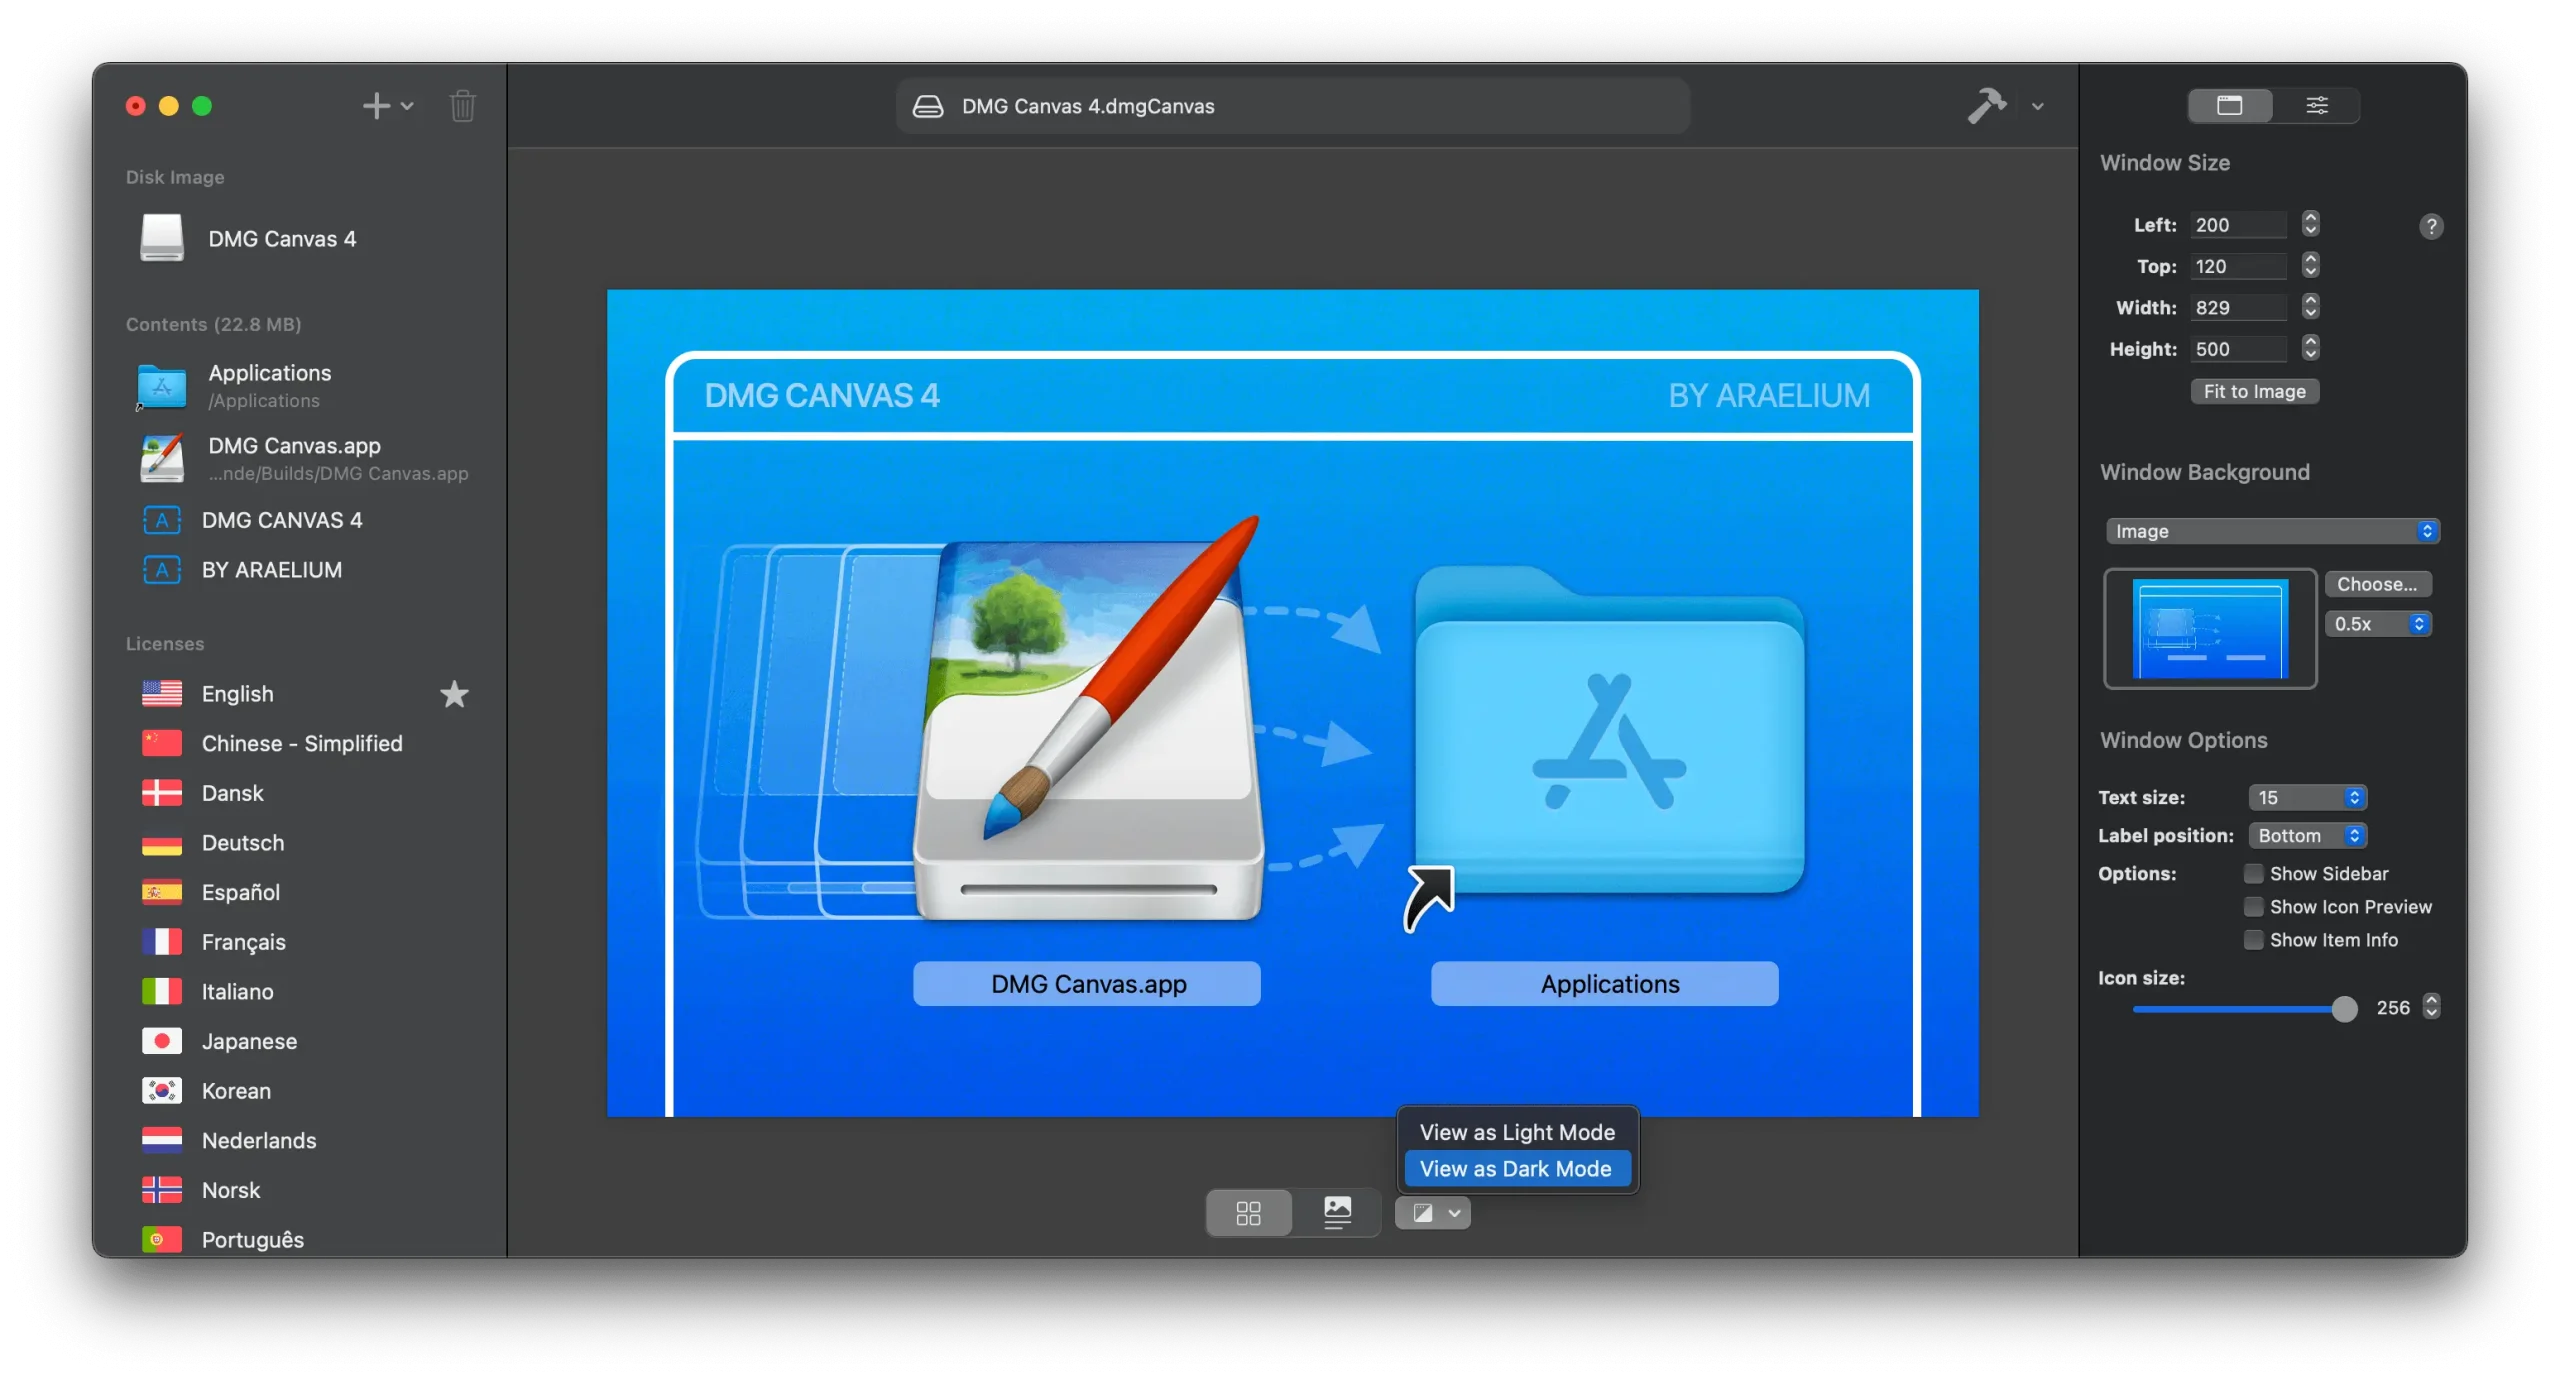Open the window settings inspector tab

click(x=2229, y=105)
